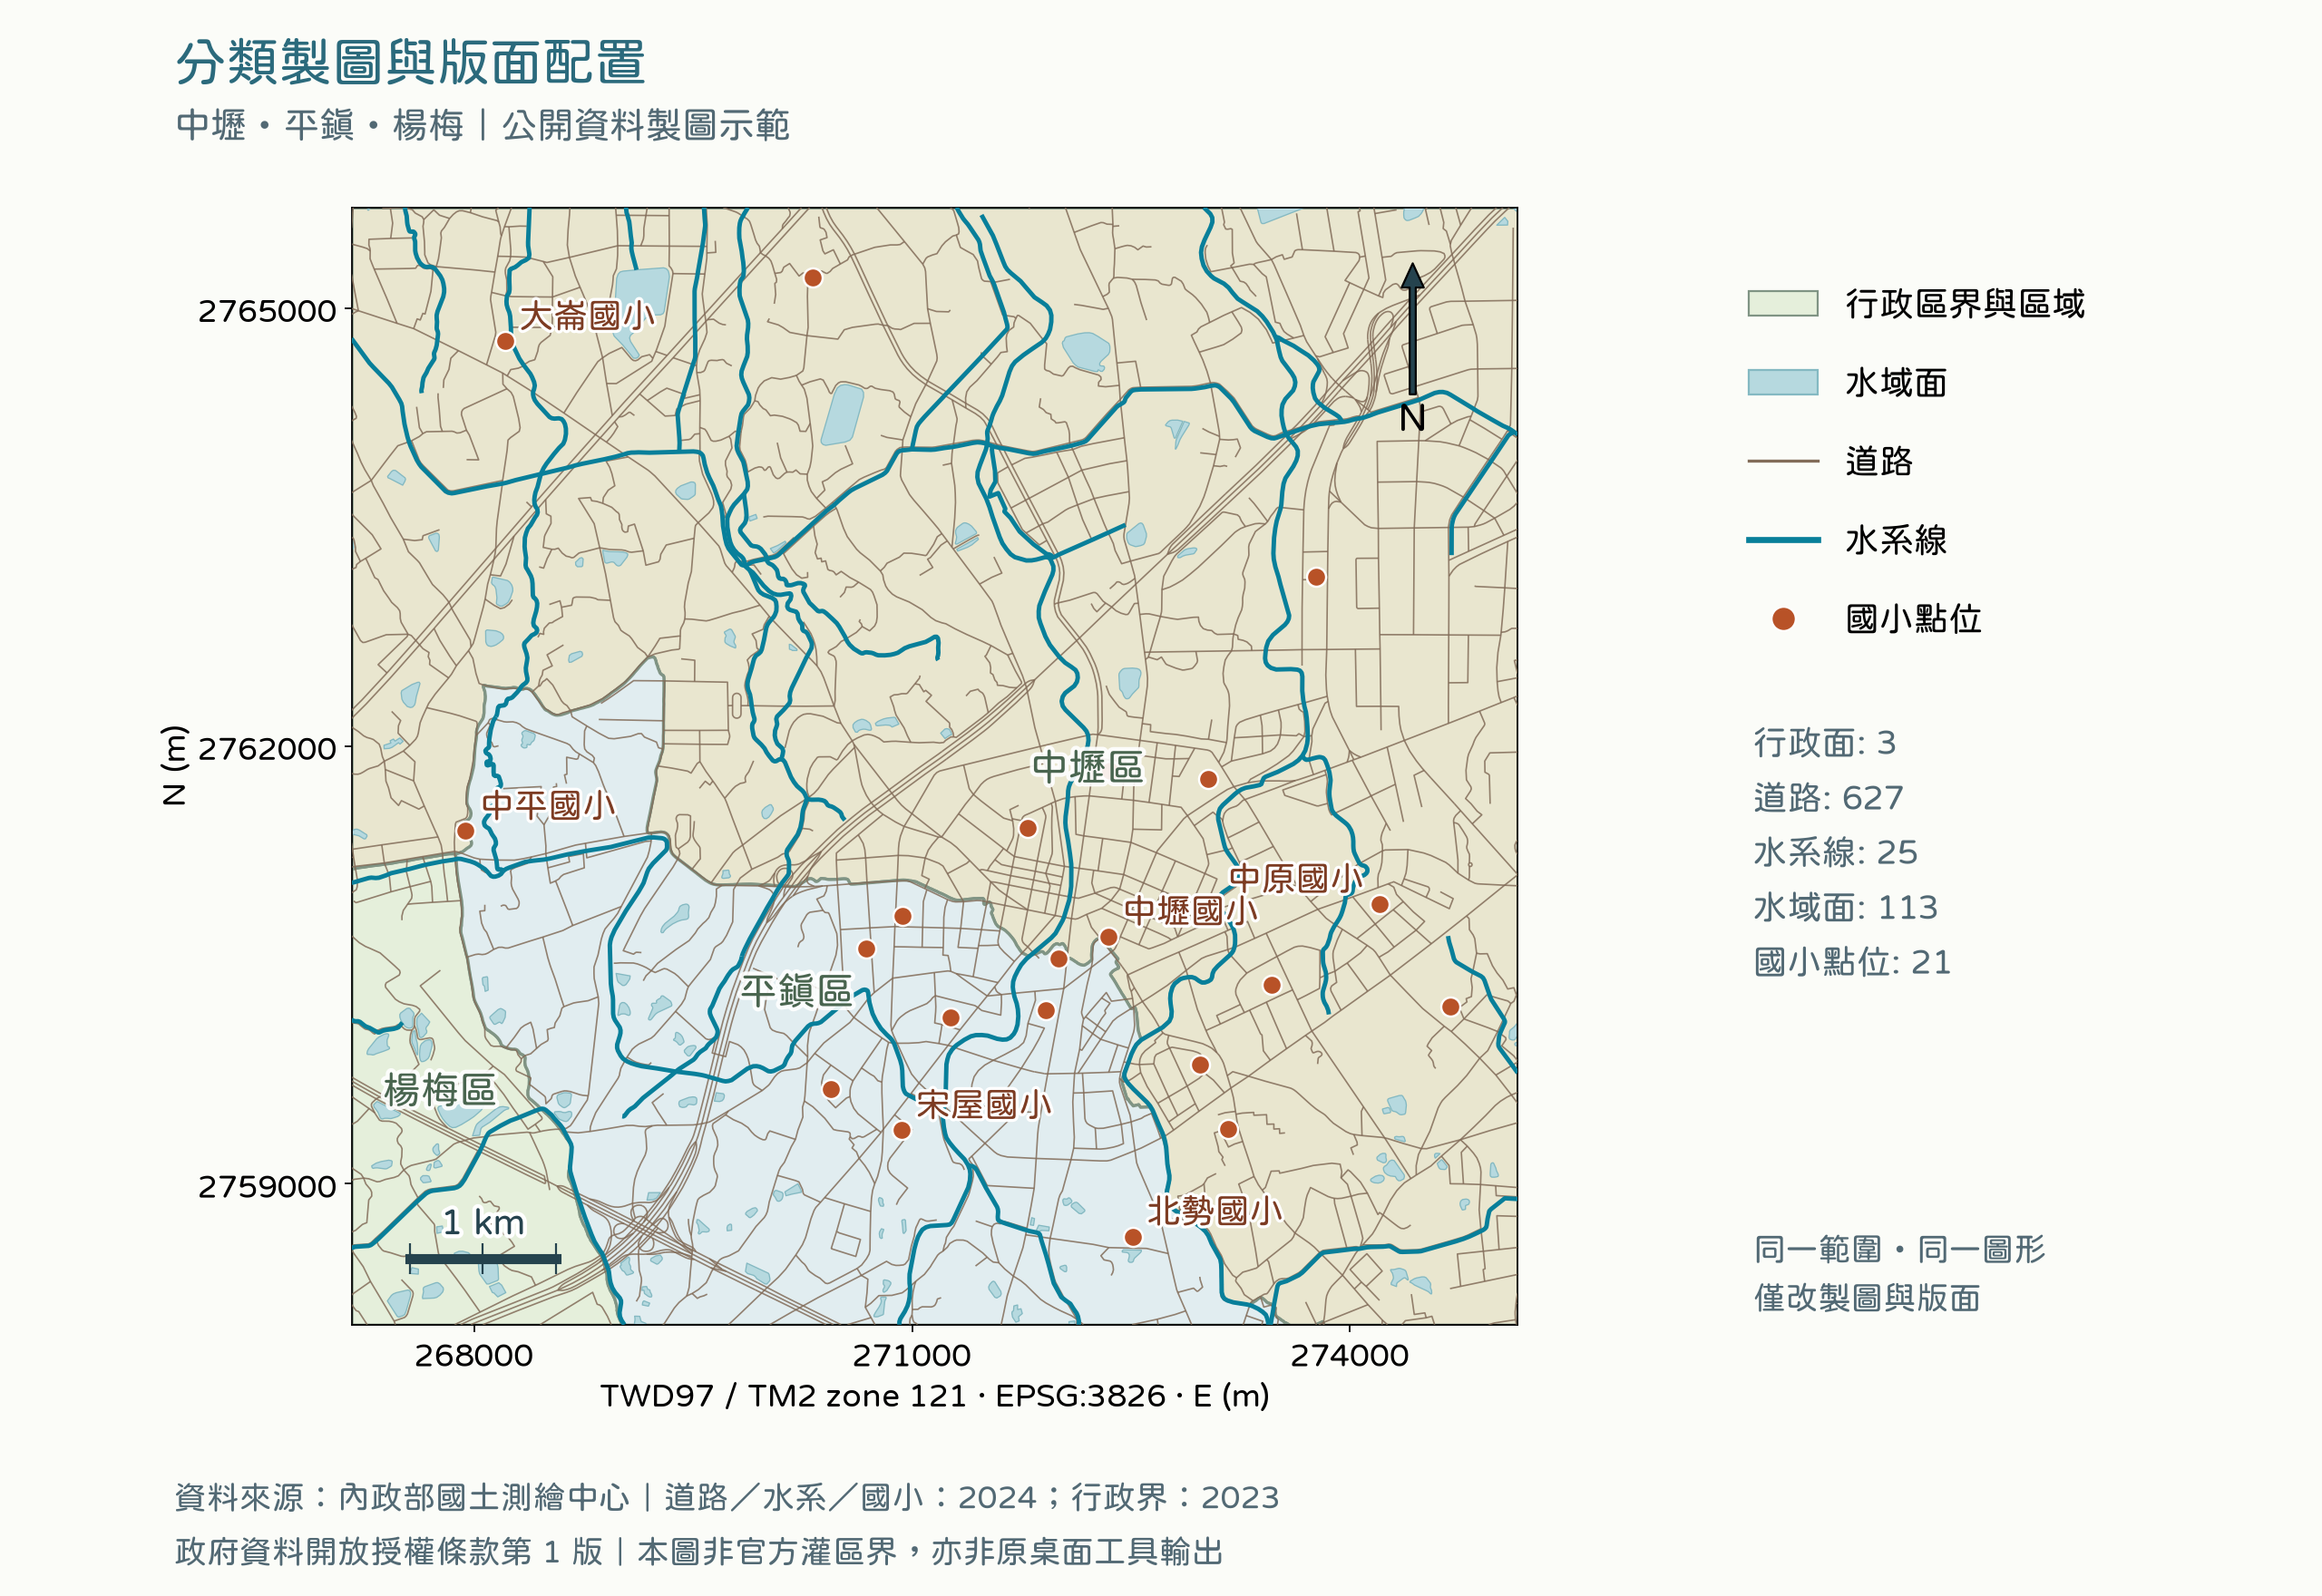Click the 國小點位 legend text

1913,619
